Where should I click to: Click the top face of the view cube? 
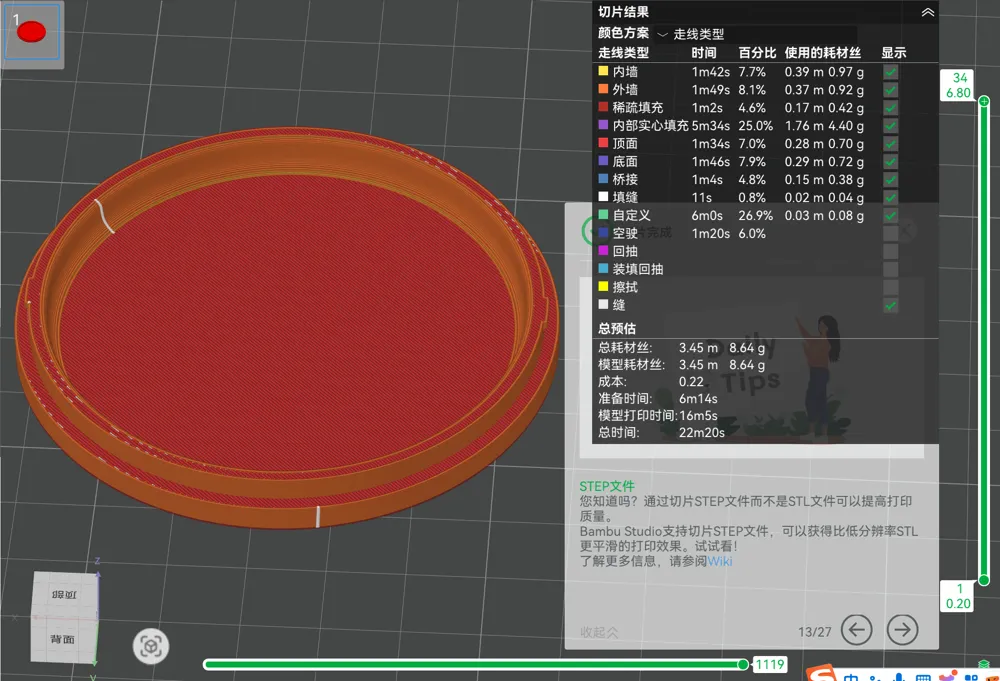[x=64, y=594]
